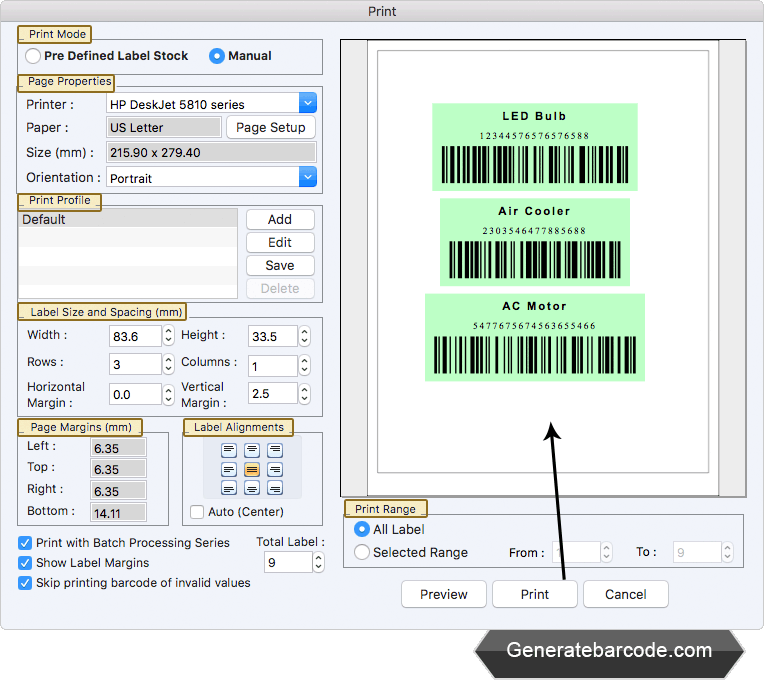The width and height of the screenshot is (764, 681).
Task: Open the Orientation dropdown
Action: tap(307, 177)
